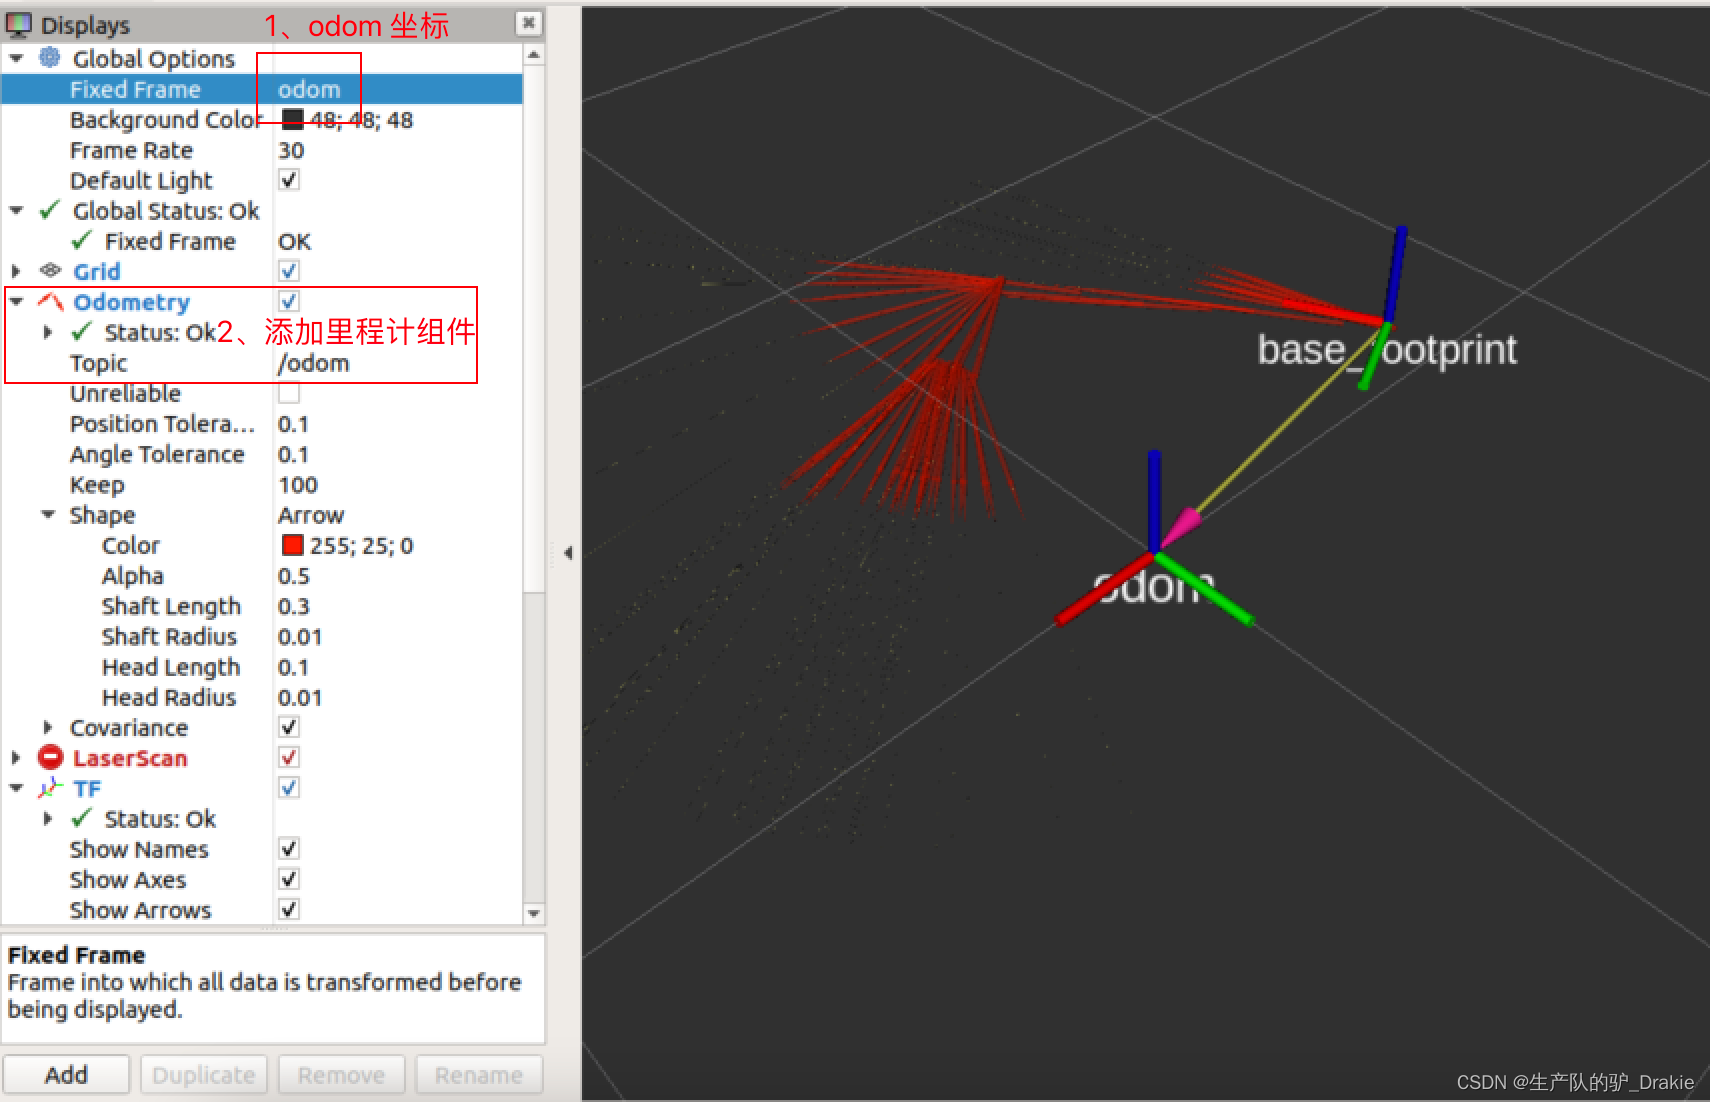The image size is (1710, 1102).
Task: Collapse the Shape property group
Action: pos(47,514)
